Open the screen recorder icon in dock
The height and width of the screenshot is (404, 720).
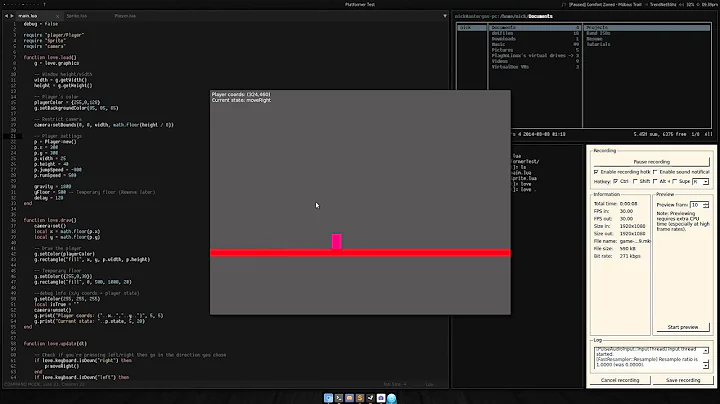coord(381,398)
